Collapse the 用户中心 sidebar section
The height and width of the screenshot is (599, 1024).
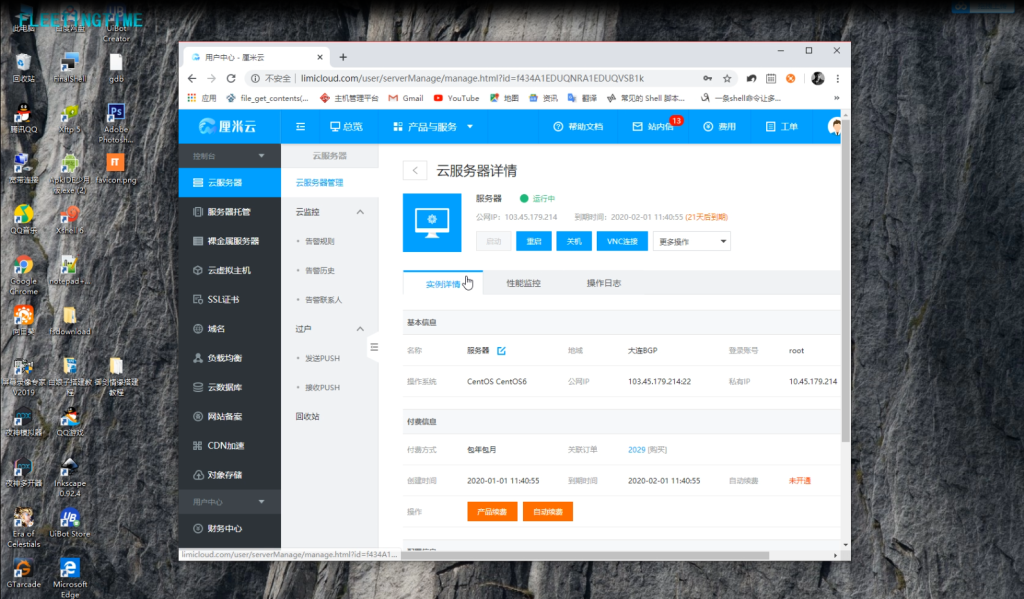click(x=229, y=502)
